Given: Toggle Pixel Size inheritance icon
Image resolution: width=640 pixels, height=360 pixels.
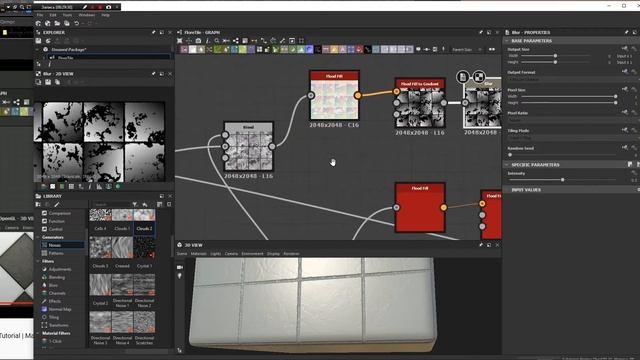Looking at the screenshot, I should coord(624,89).
